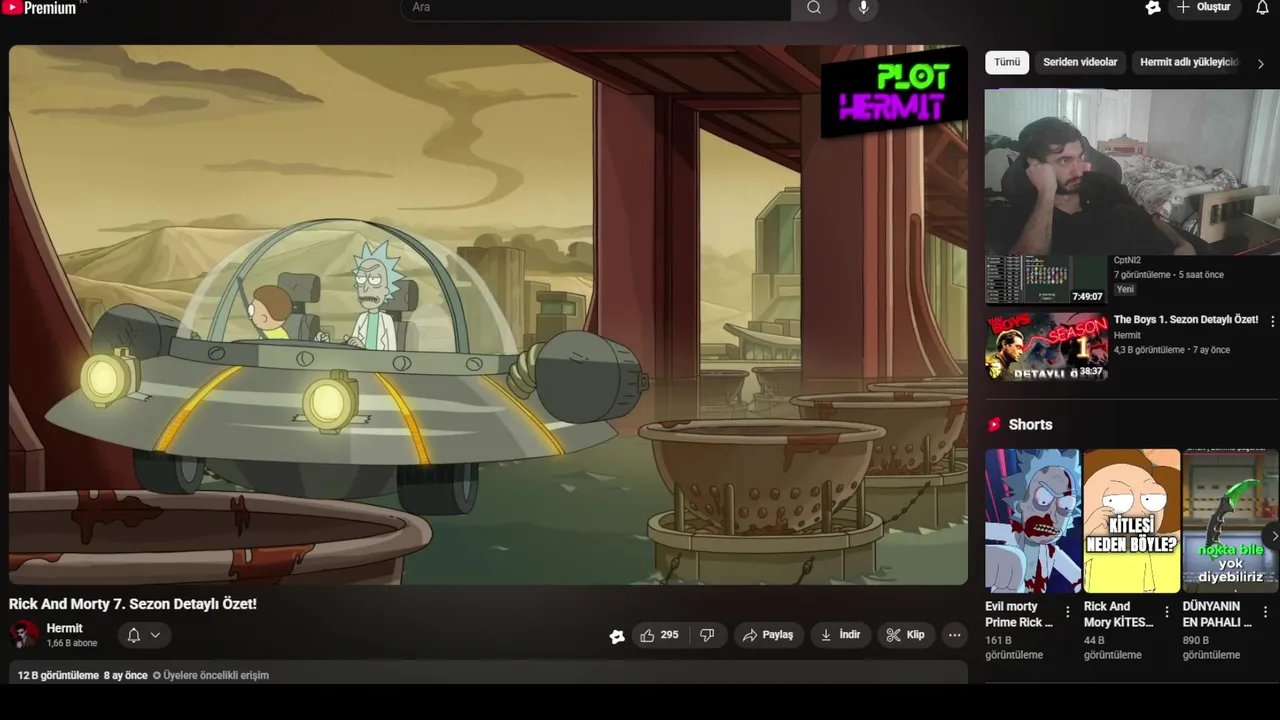Submit search with the magnifier icon
1280x720 pixels.
click(814, 8)
